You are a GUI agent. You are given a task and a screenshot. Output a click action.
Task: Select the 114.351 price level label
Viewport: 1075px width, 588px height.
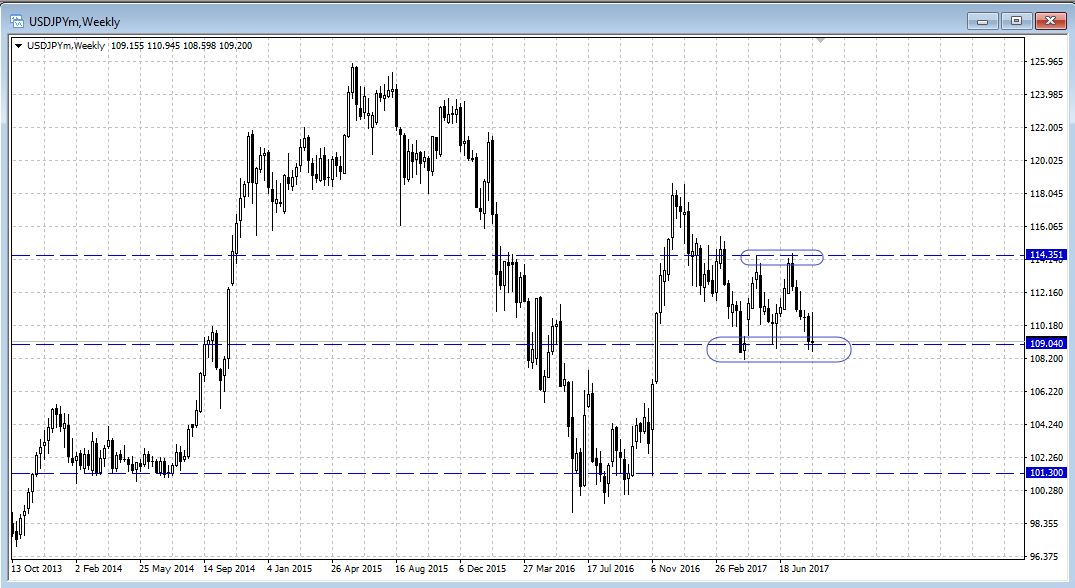(1044, 255)
